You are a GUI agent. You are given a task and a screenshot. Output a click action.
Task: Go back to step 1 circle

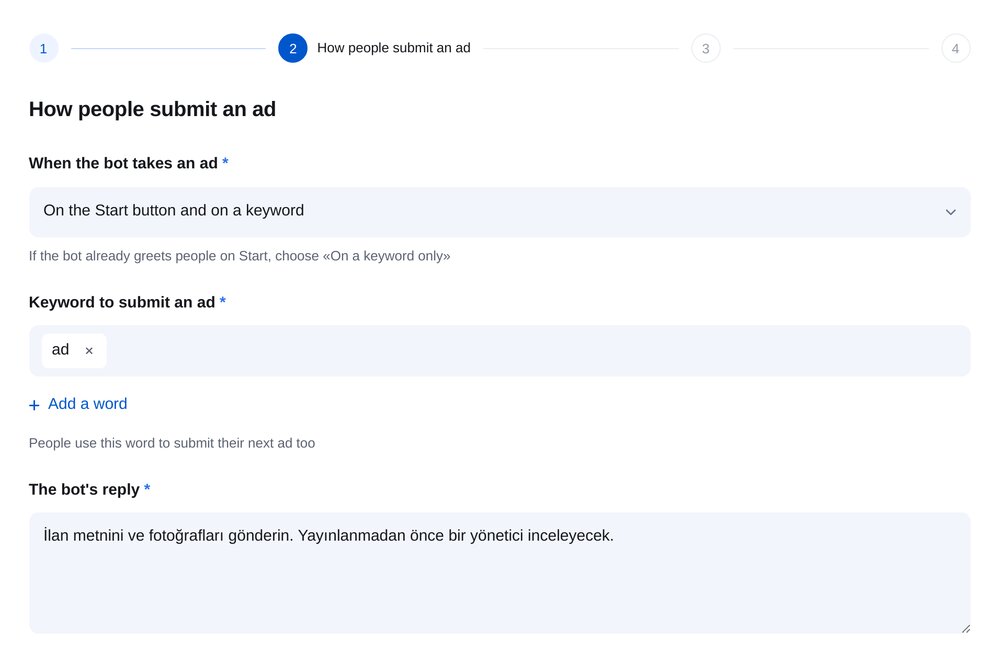[43, 48]
